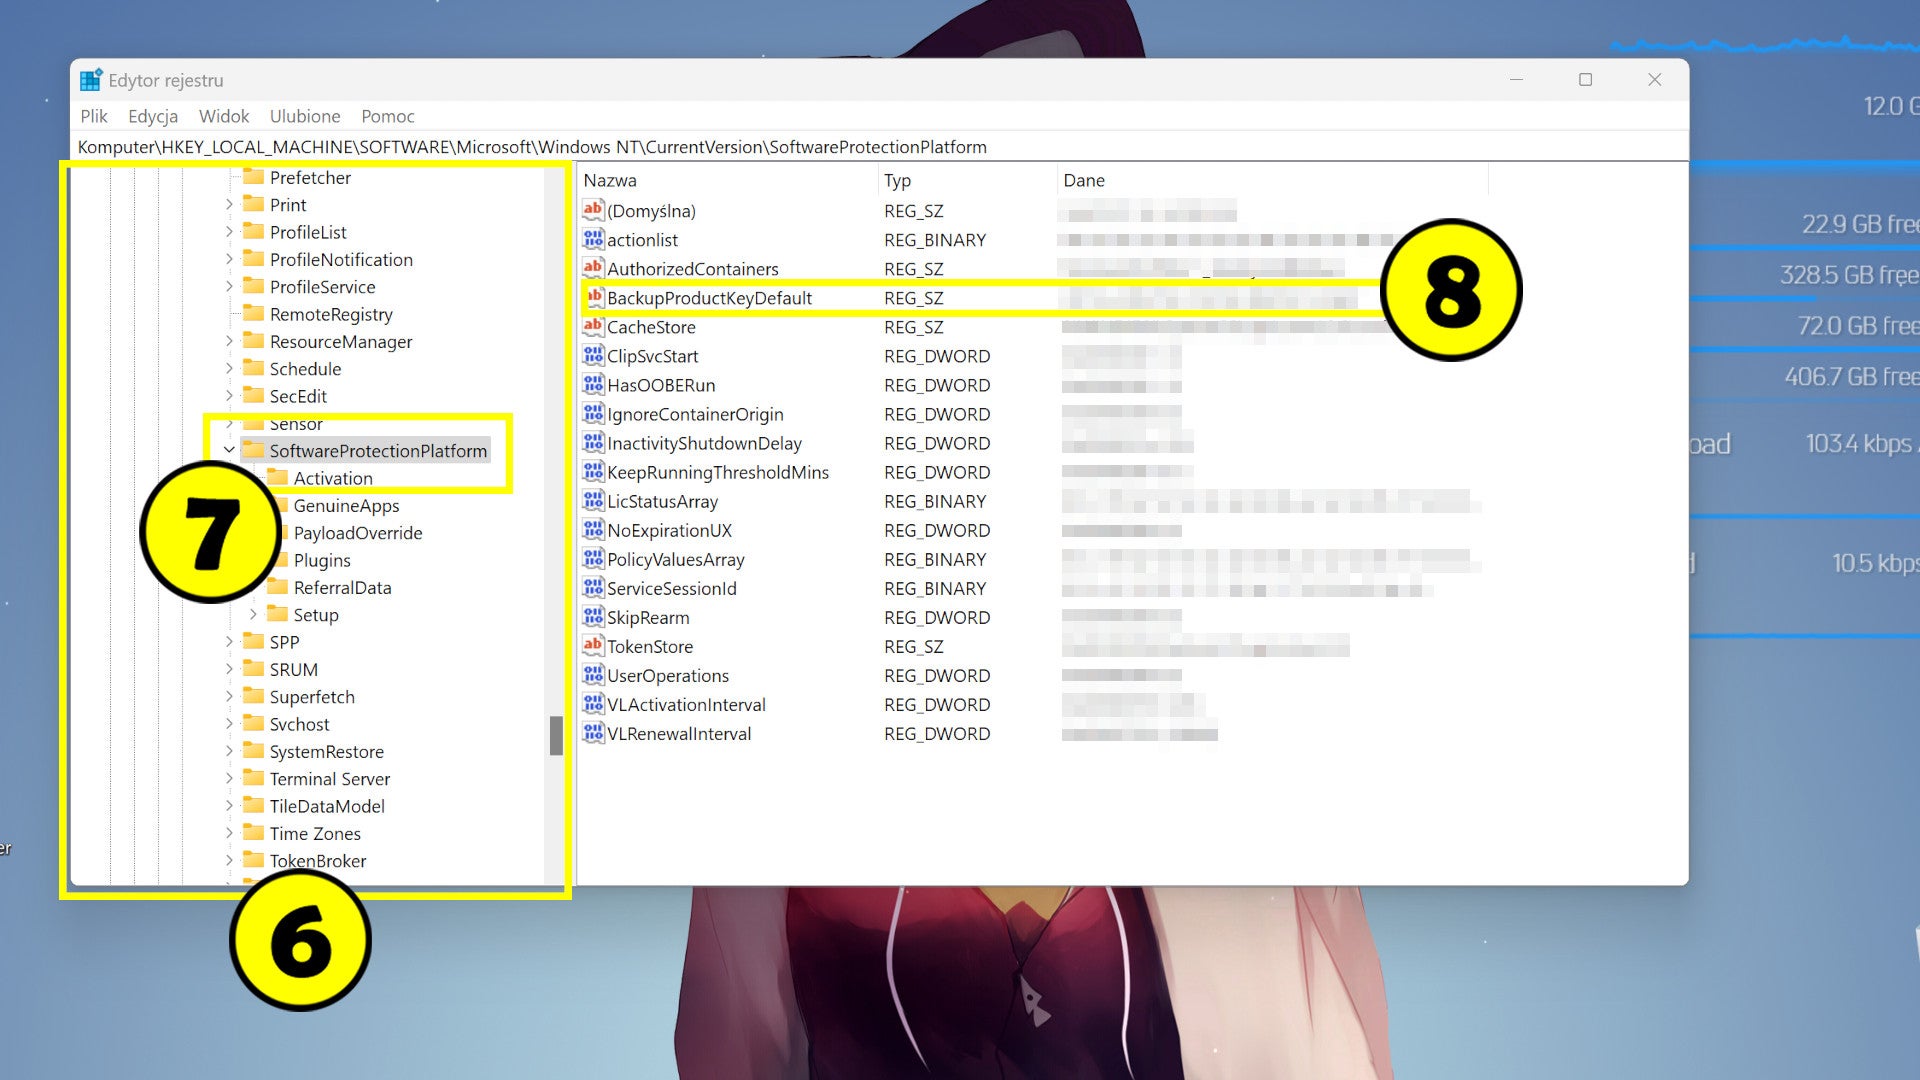
Task: Select the Plugins subkey
Action: 322,560
